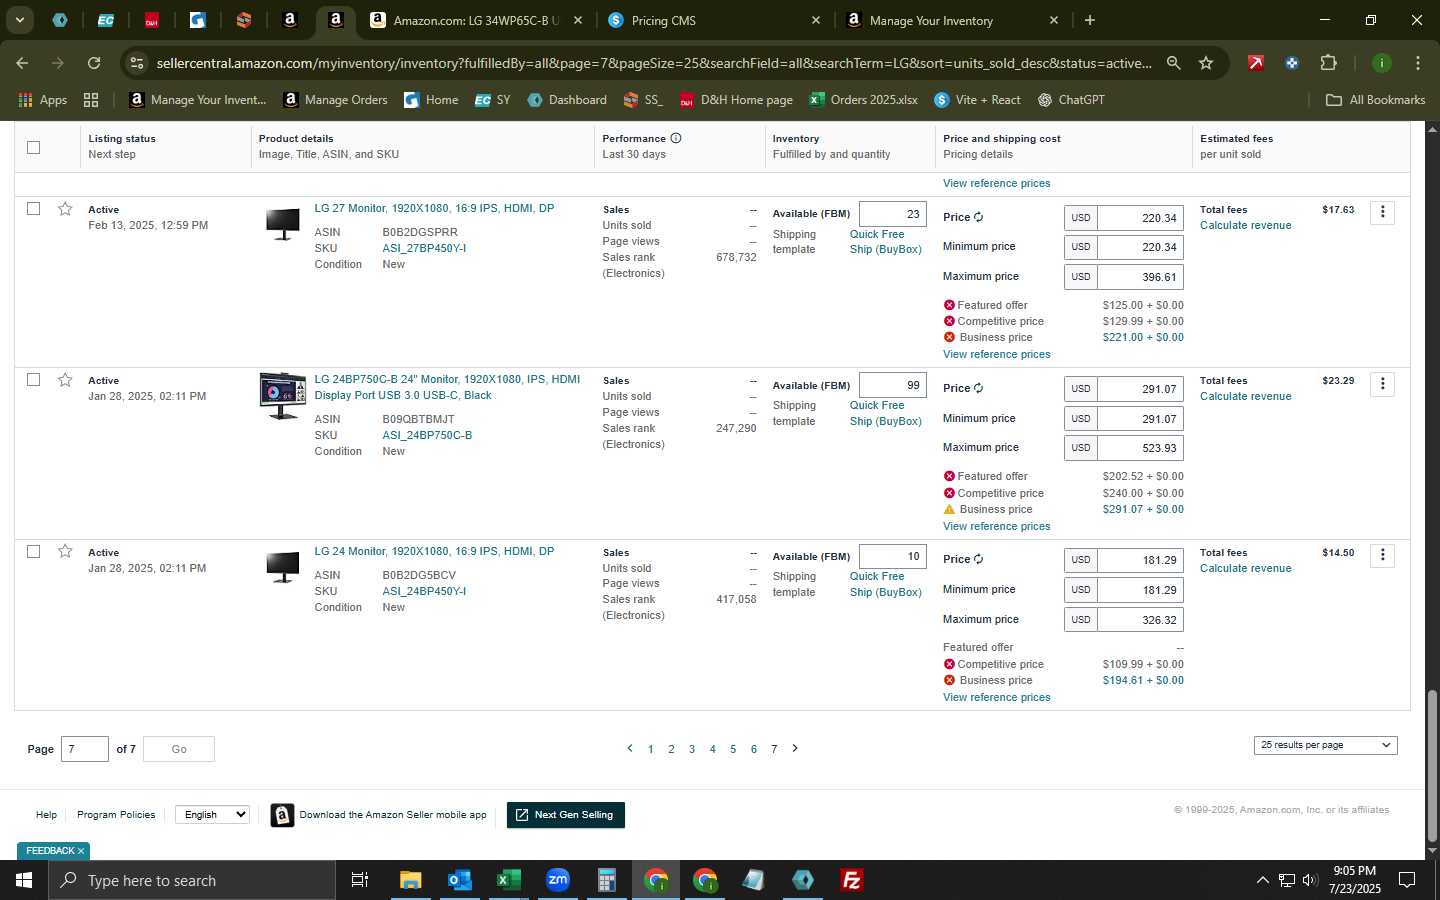Tick the select-all listings checkbox
The width and height of the screenshot is (1440, 900).
pyautogui.click(x=33, y=147)
